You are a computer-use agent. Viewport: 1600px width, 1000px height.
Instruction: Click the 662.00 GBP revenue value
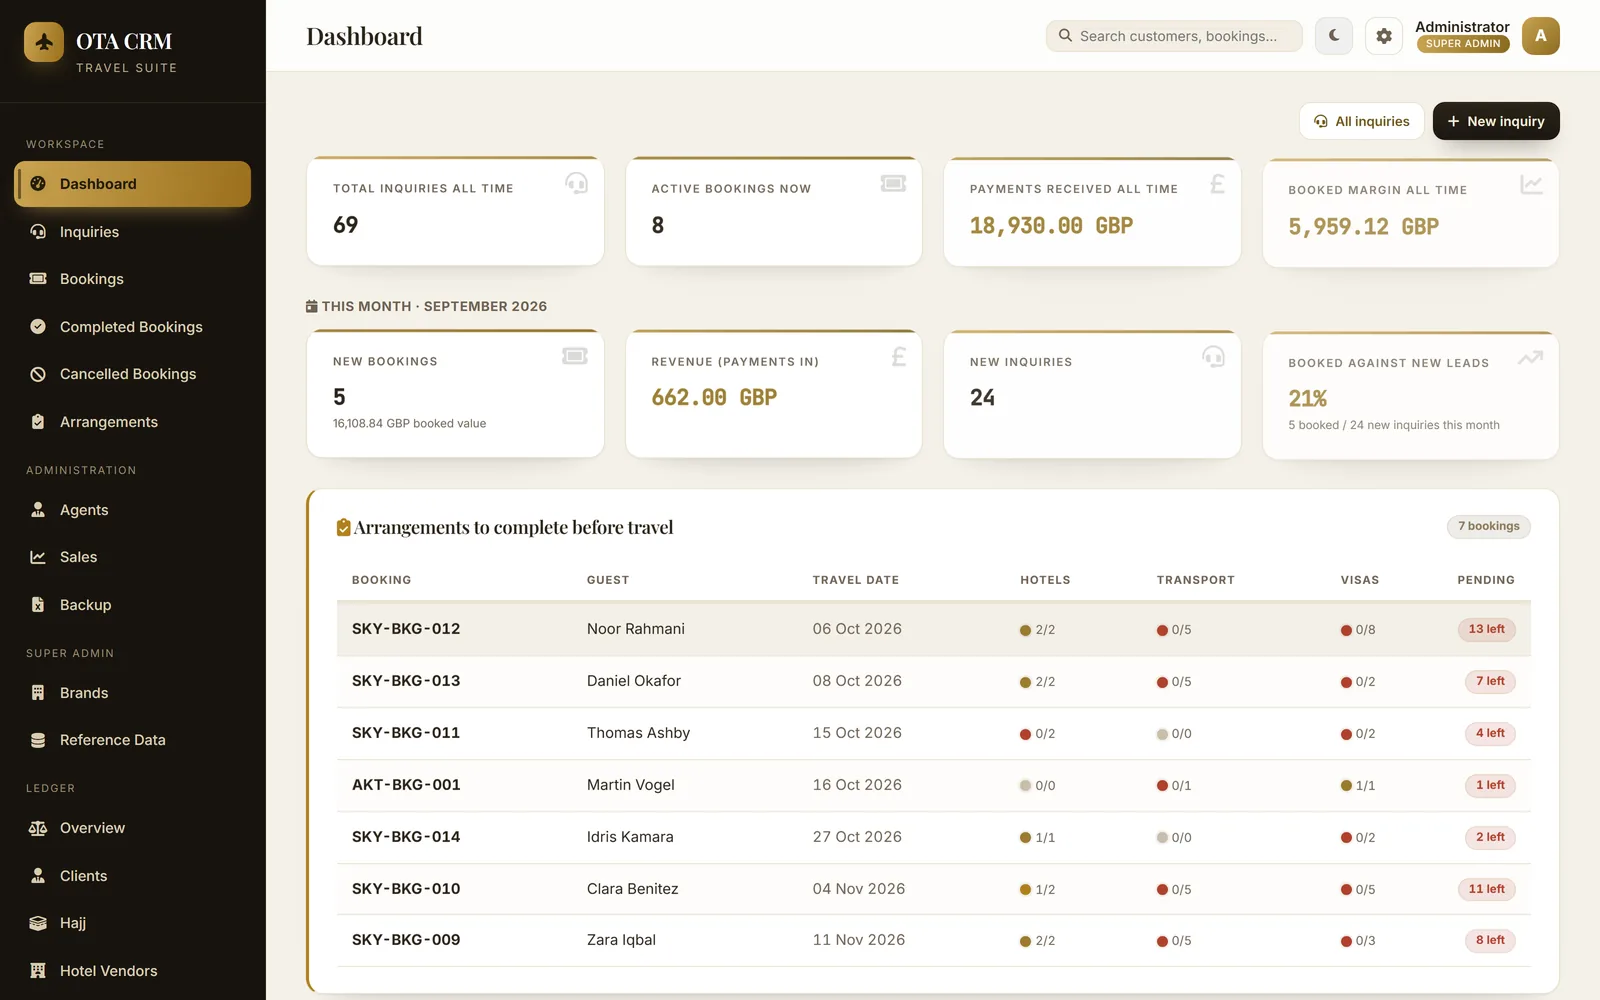tap(714, 398)
